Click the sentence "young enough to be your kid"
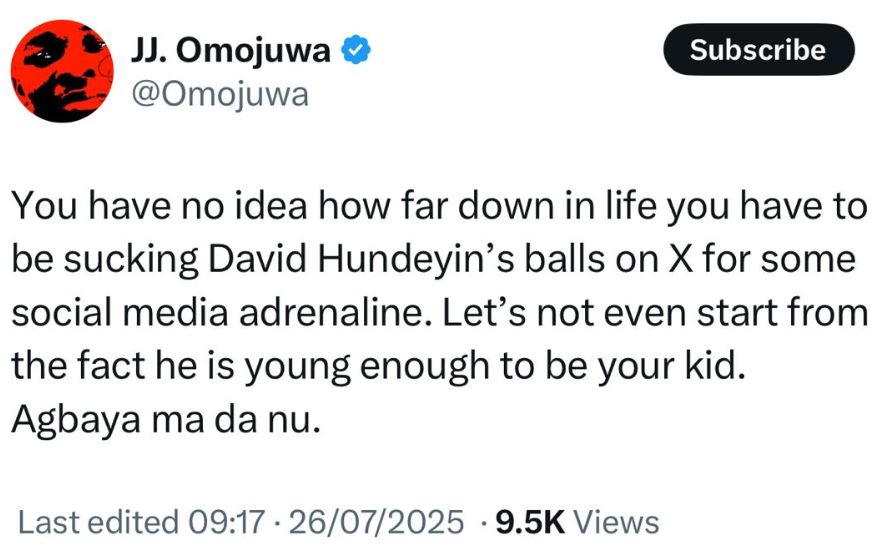This screenshot has height=554, width=880. (x=516, y=364)
